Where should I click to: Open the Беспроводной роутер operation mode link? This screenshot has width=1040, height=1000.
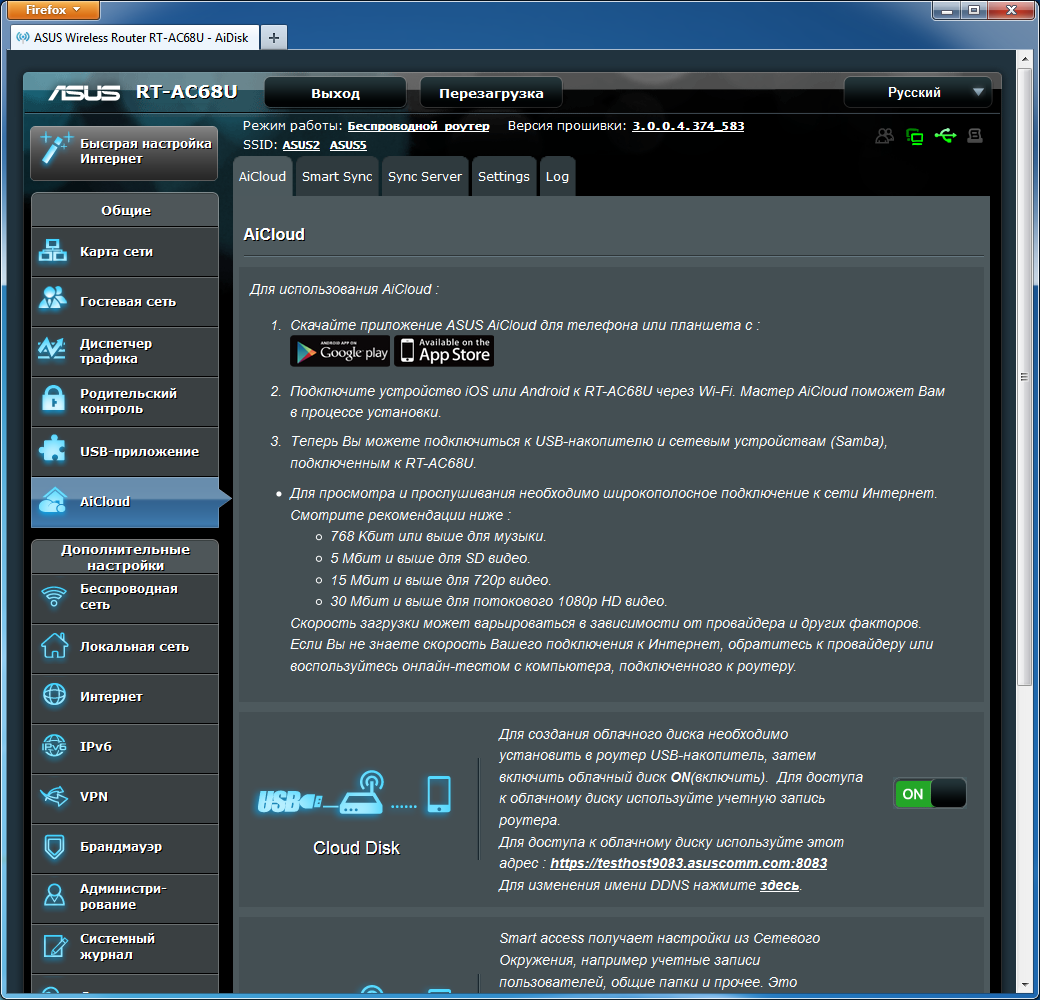tap(419, 126)
